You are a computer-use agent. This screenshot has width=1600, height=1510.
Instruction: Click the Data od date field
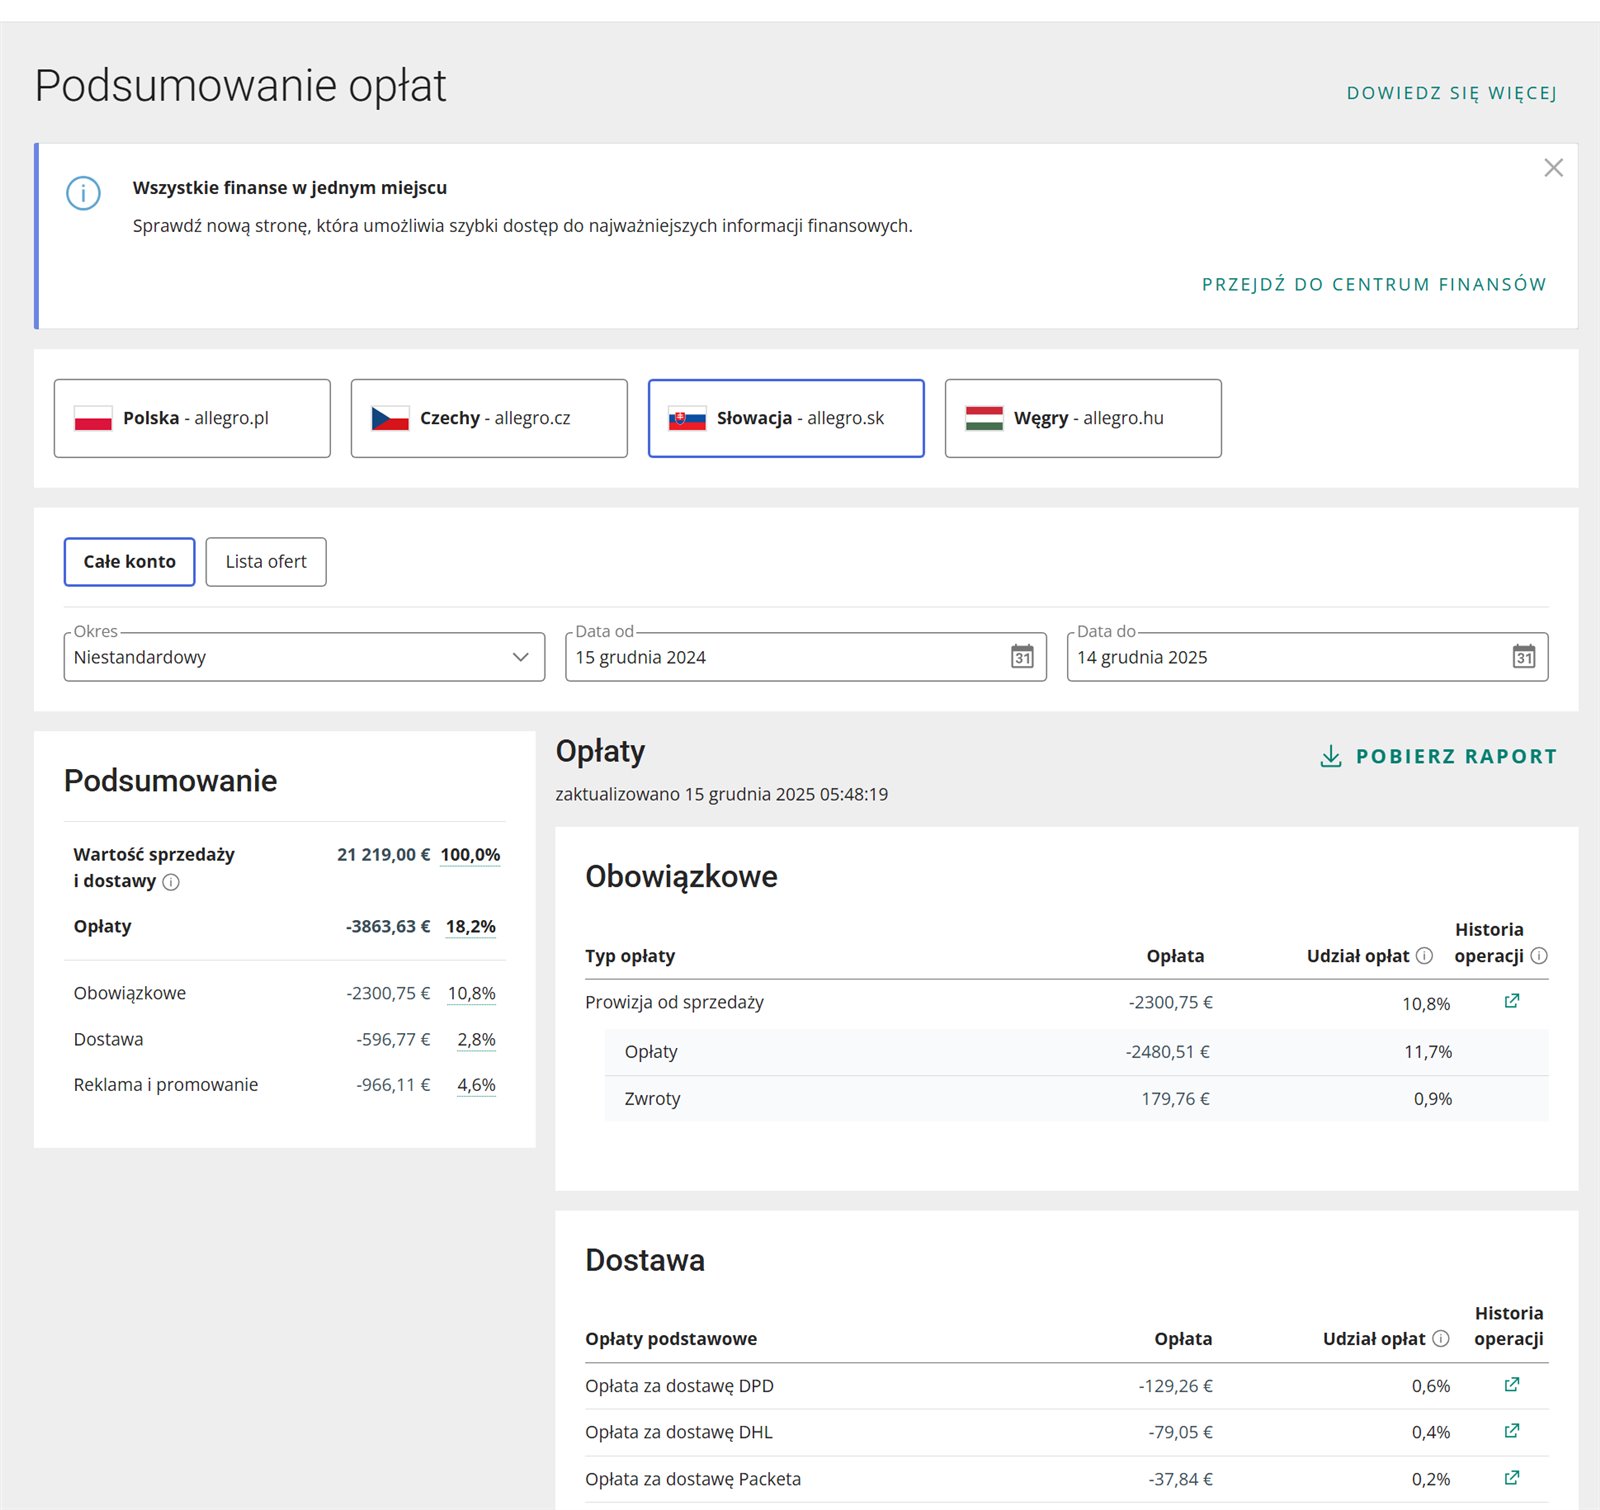[x=780, y=657]
